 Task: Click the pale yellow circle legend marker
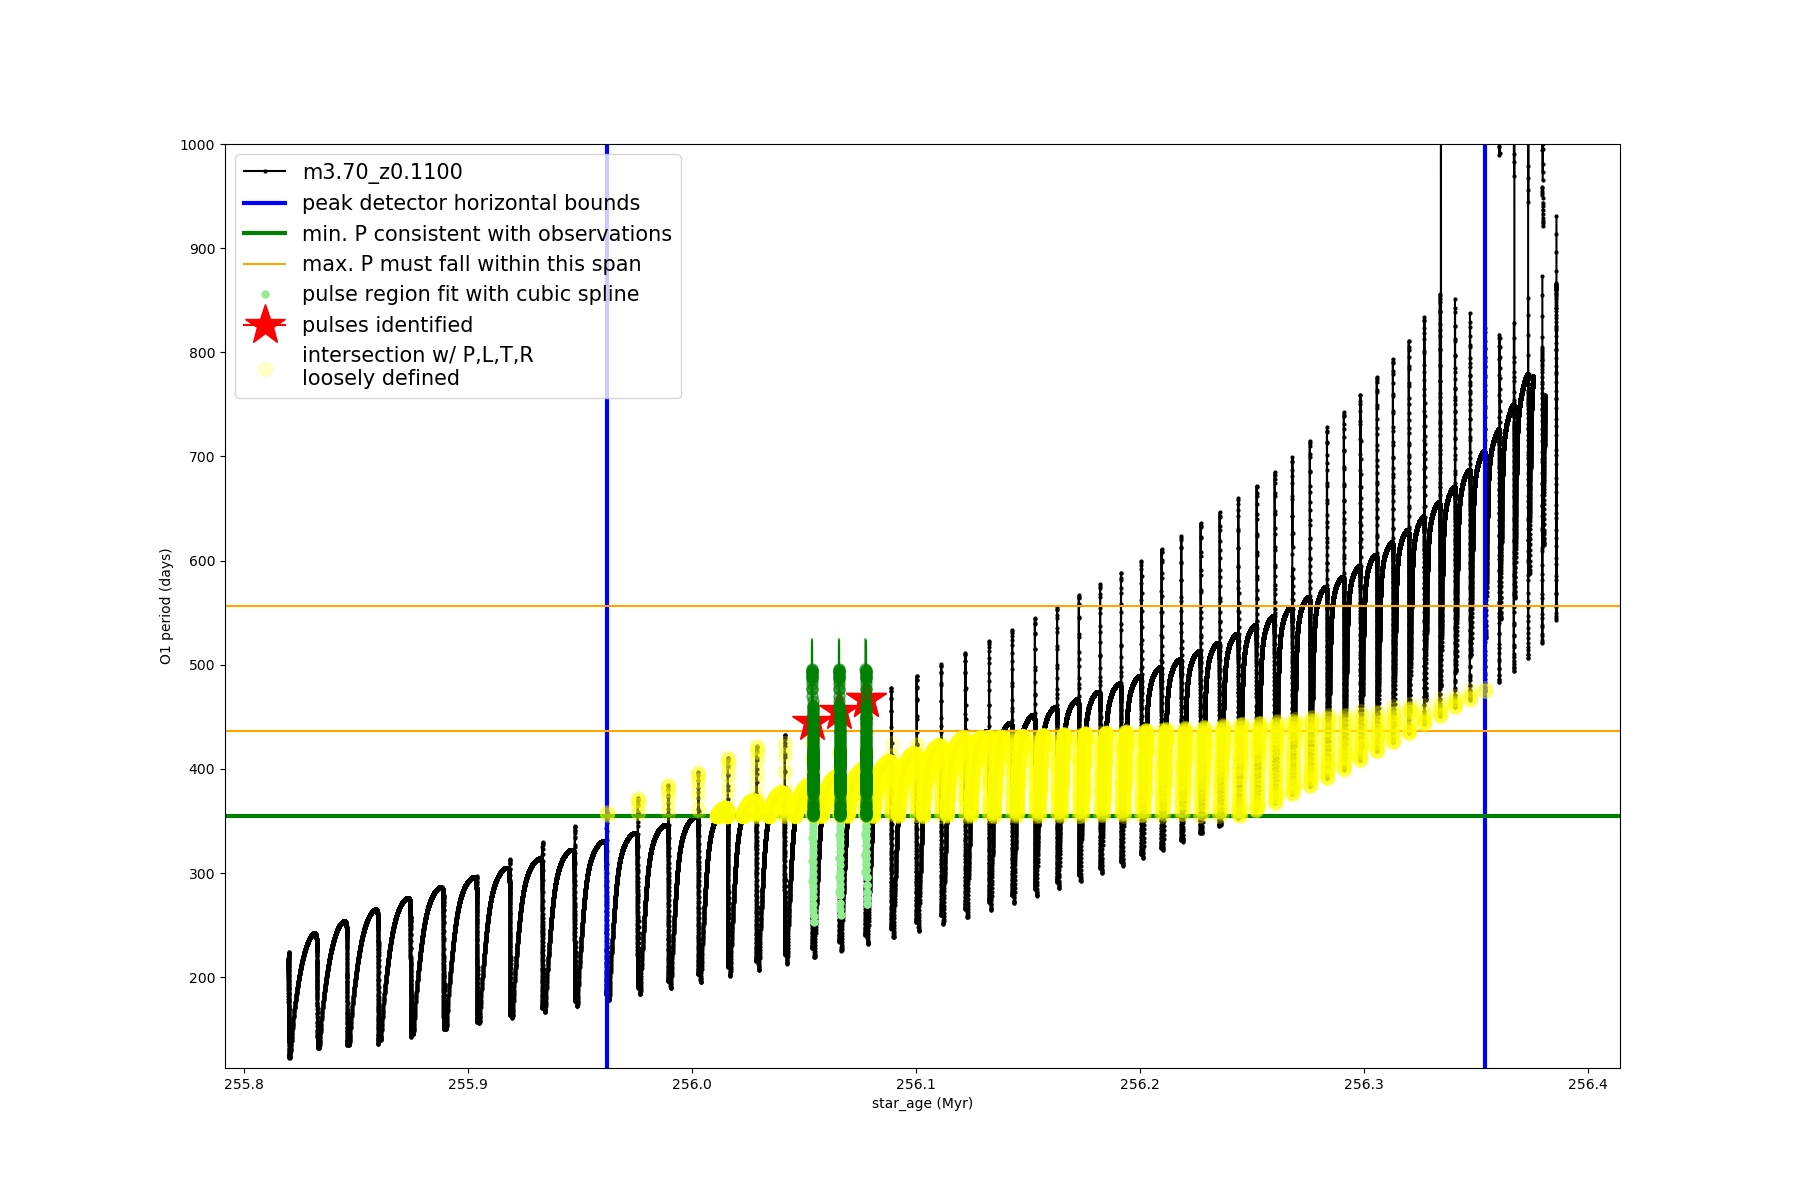(265, 369)
